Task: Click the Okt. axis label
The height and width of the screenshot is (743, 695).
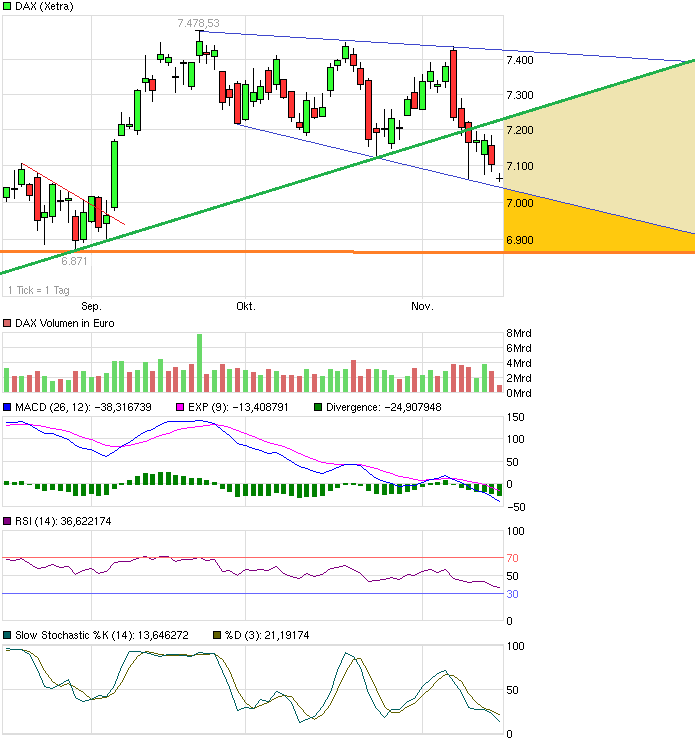Action: tap(246, 306)
